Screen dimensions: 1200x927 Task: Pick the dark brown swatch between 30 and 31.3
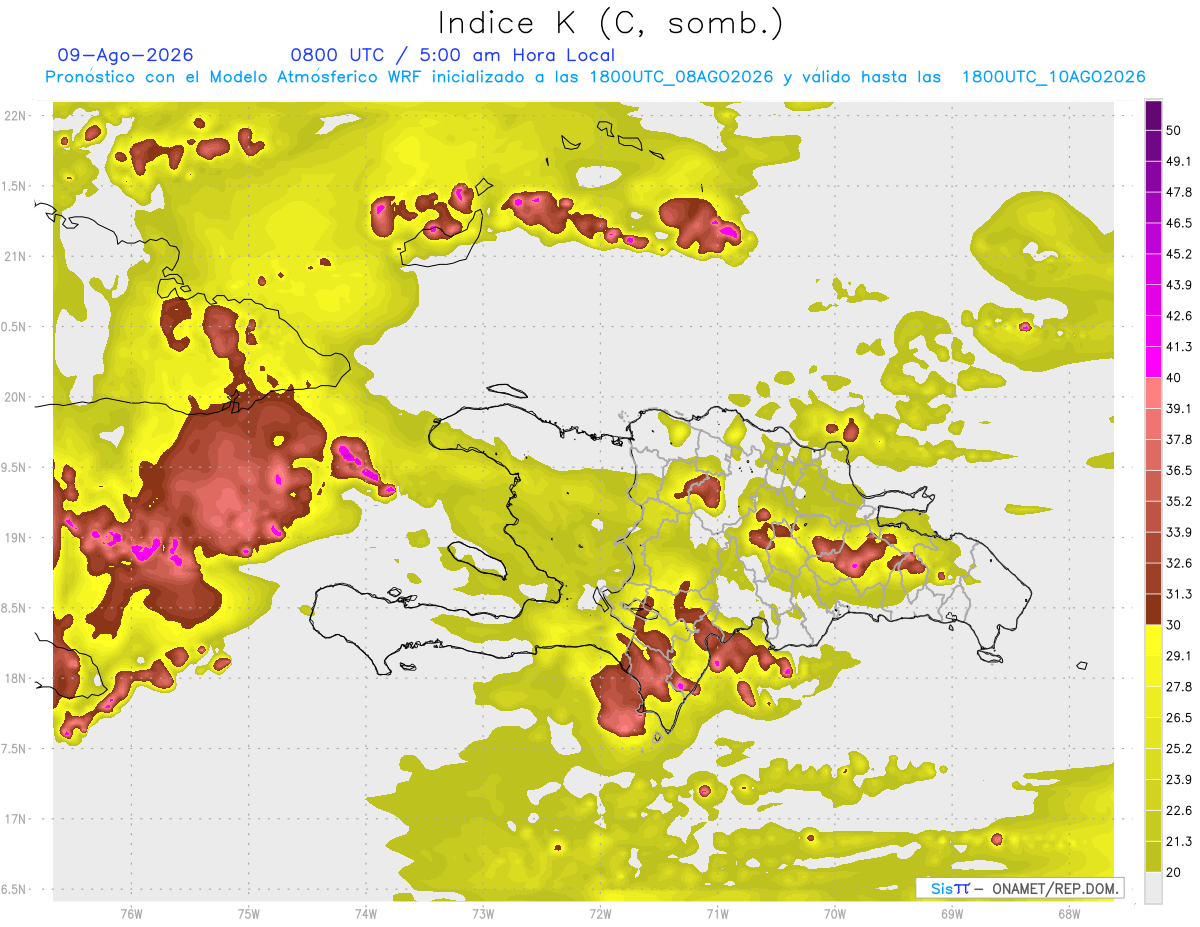pos(1153,609)
